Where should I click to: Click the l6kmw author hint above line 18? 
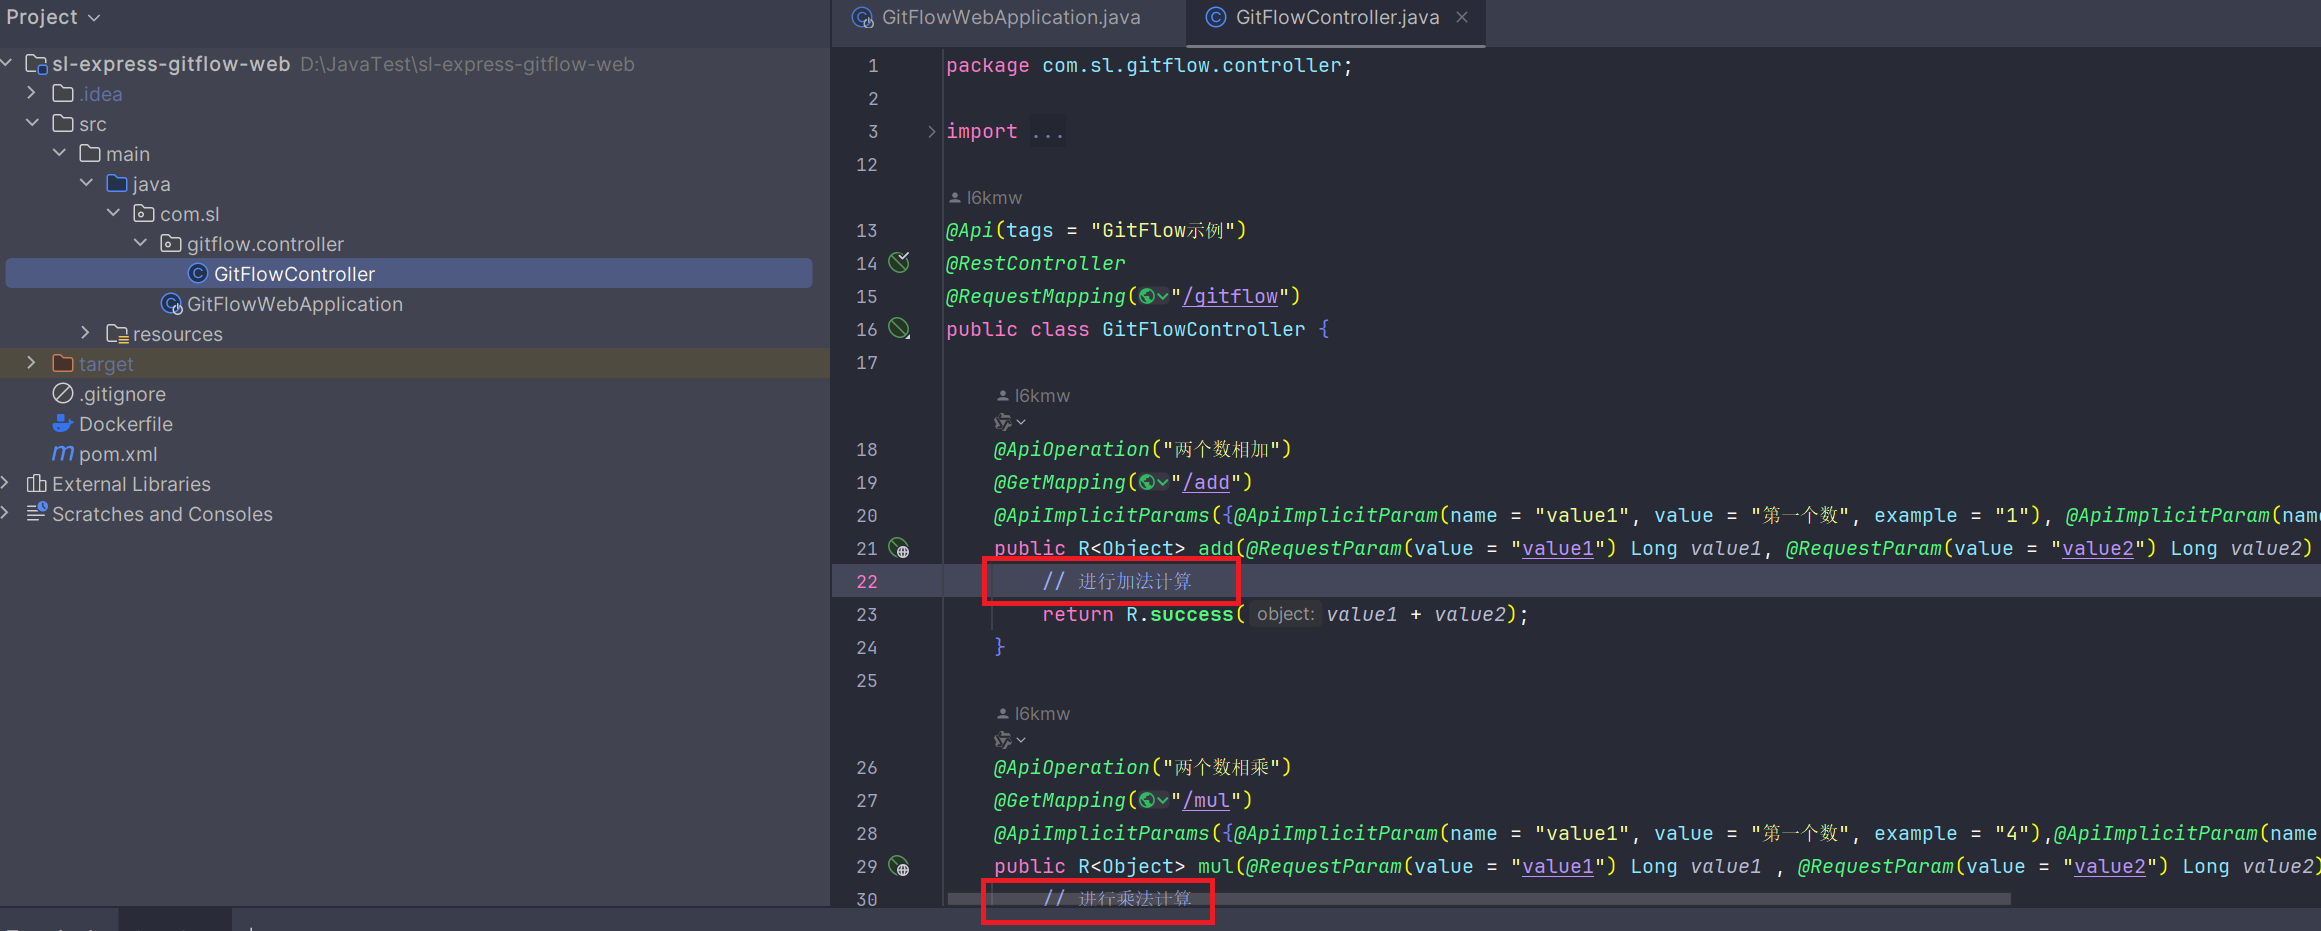coord(1034,396)
